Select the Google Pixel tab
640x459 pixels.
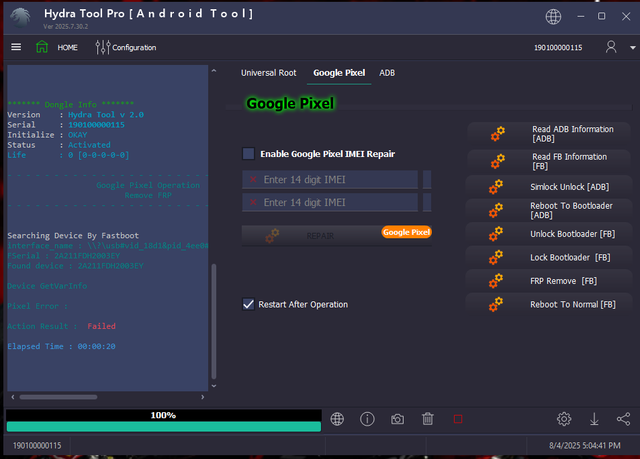pos(339,73)
